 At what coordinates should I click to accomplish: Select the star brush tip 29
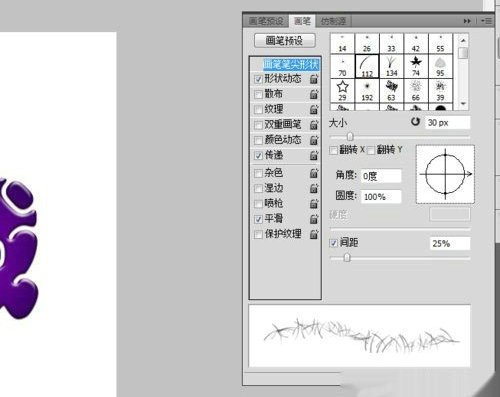click(342, 91)
